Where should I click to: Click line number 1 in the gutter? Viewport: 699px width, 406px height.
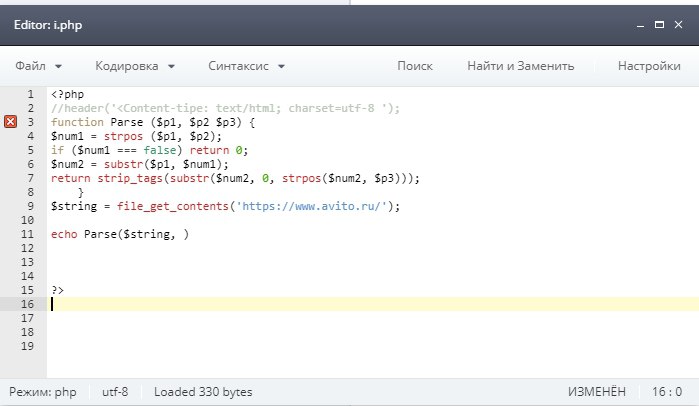(30, 94)
